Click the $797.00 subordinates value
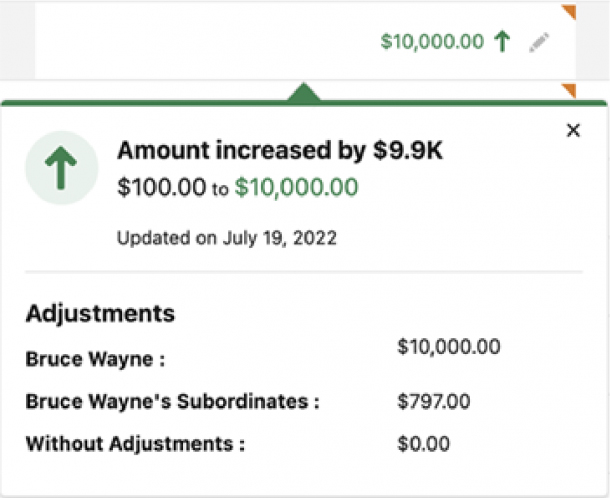 (x=434, y=401)
